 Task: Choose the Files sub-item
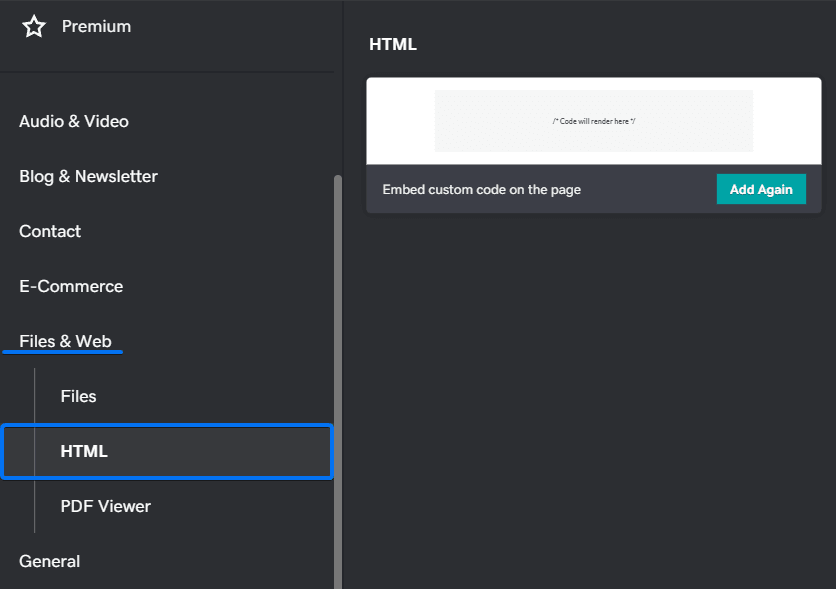pos(78,396)
